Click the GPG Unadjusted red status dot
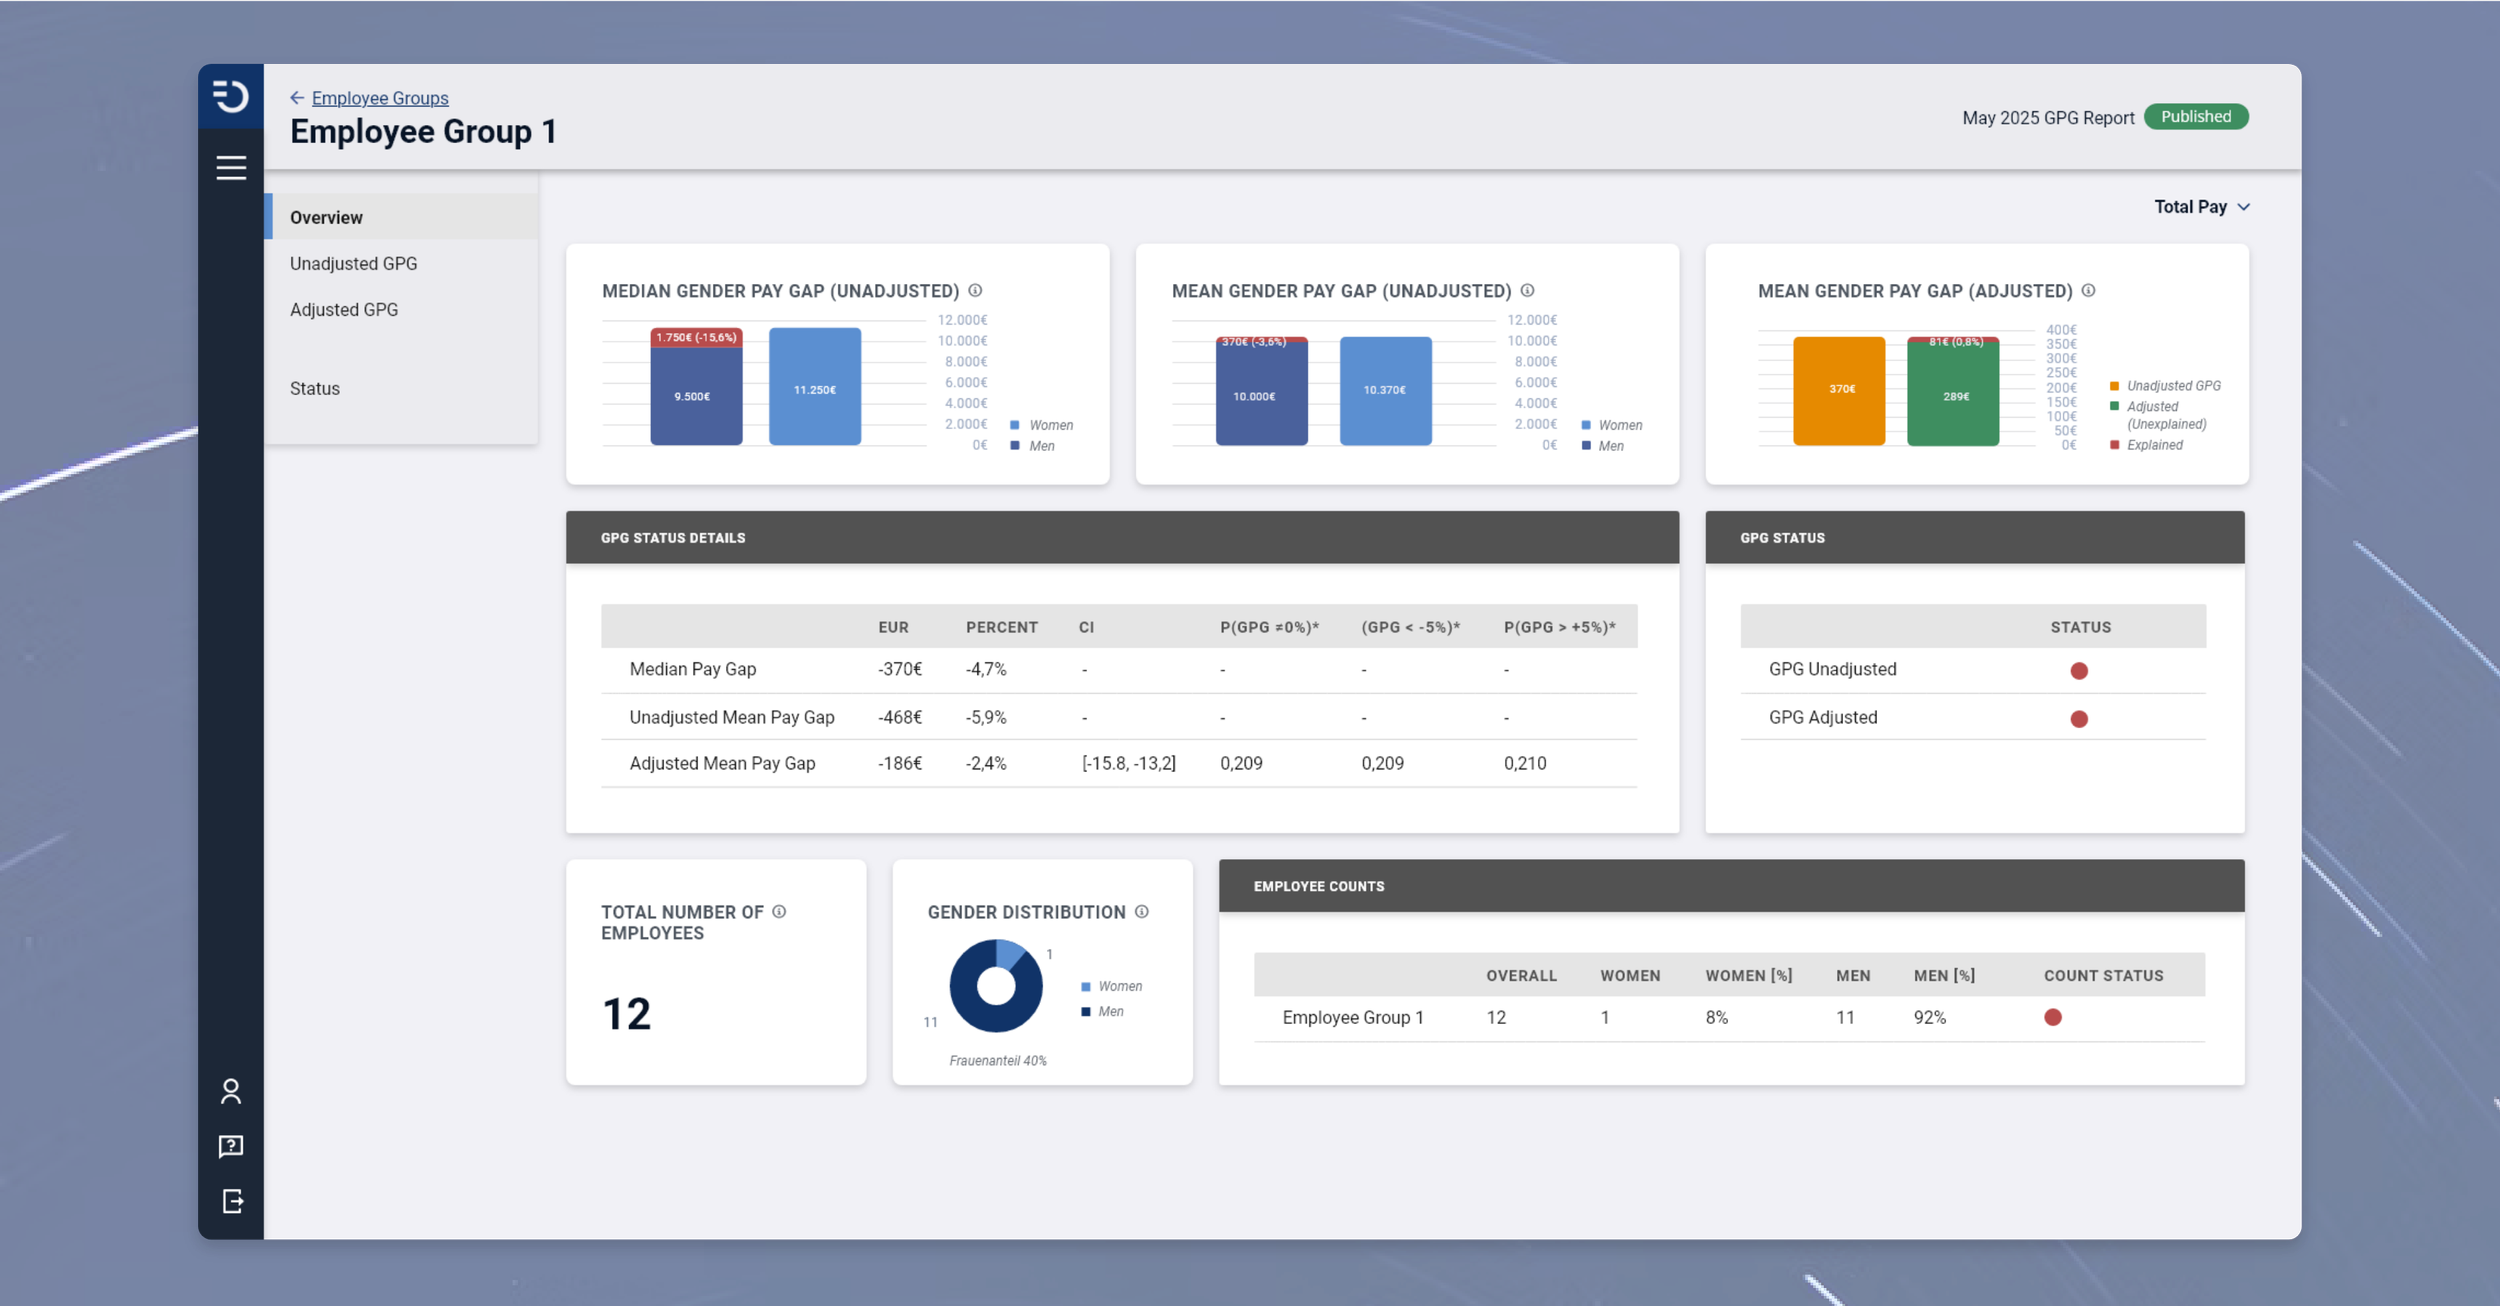The height and width of the screenshot is (1306, 2500). (2079, 671)
